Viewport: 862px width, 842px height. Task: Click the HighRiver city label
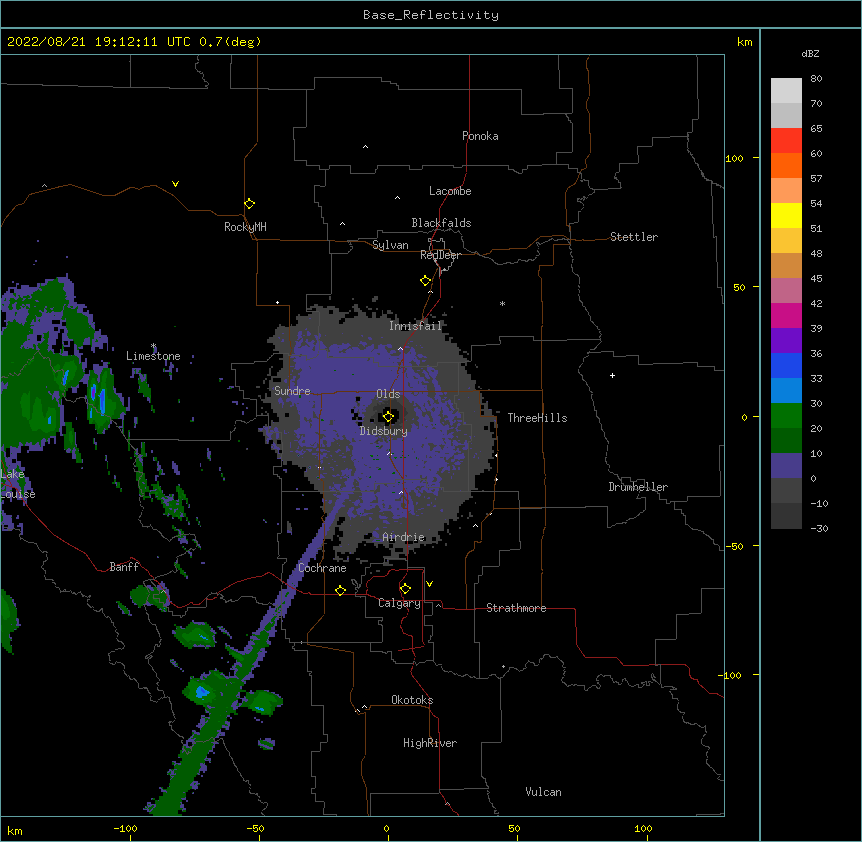[x=430, y=743]
